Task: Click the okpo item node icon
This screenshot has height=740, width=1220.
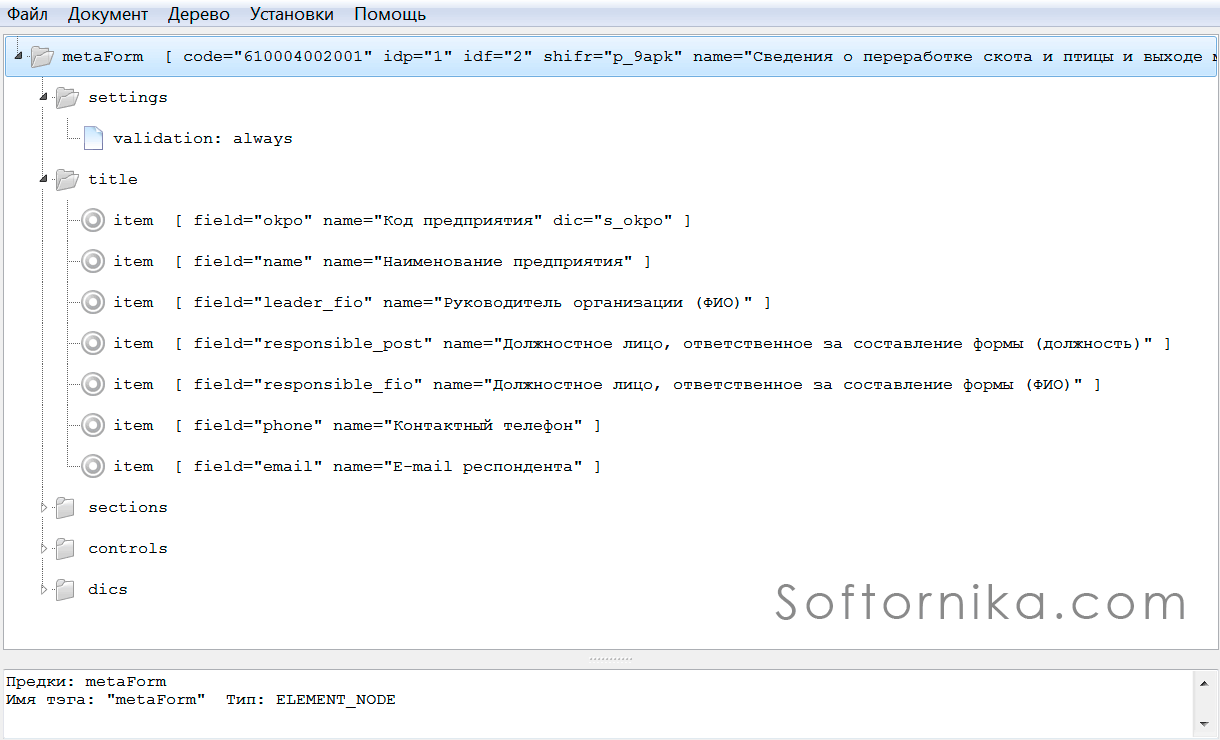Action: tap(93, 221)
